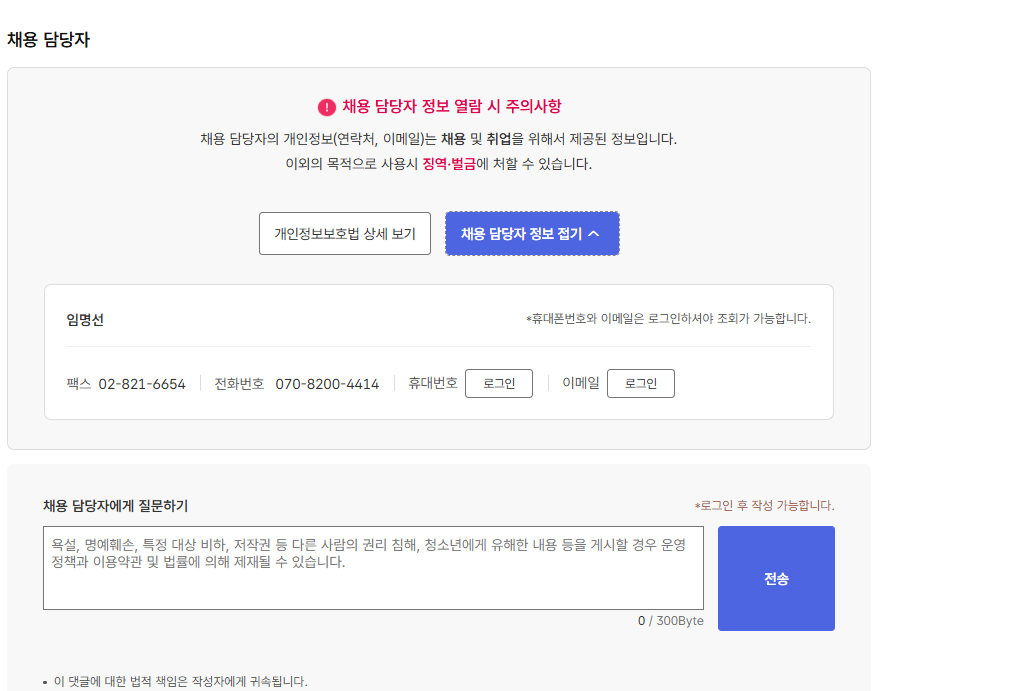The height and width of the screenshot is (691, 1010).
Task: Click the red exclamation warning icon
Action: [327, 107]
